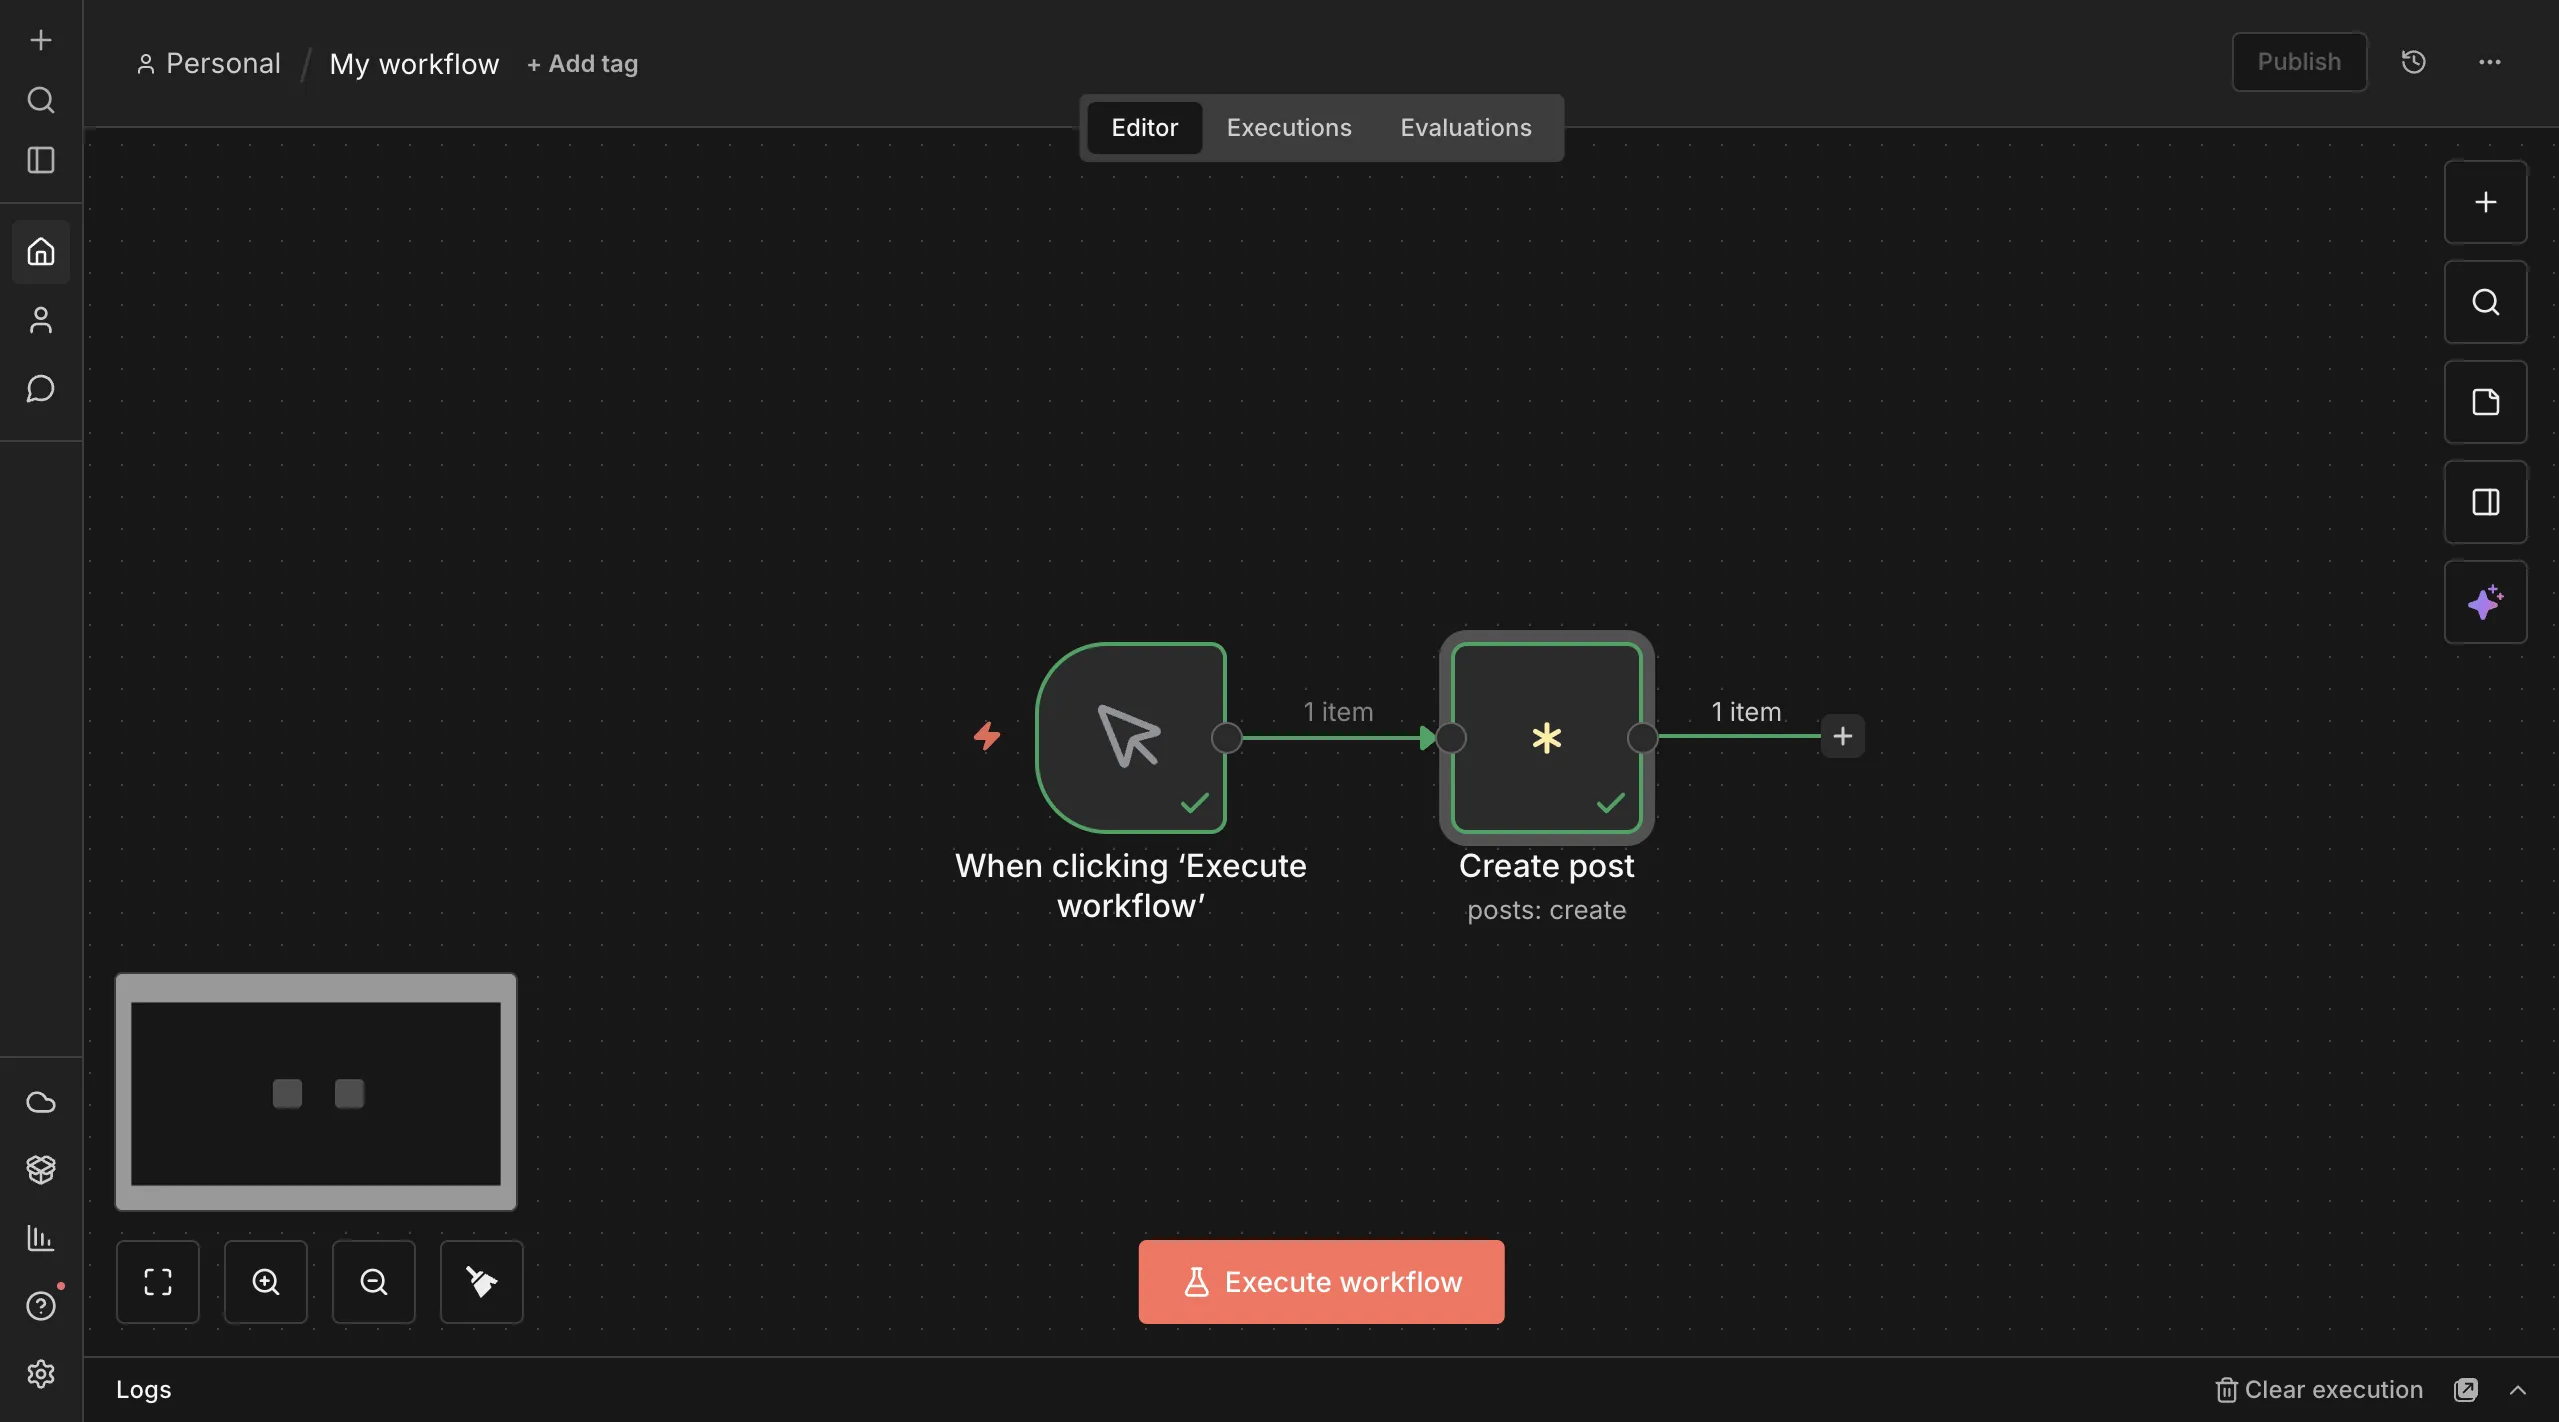Add a sticky note to the canvas
The image size is (2559, 1422).
click(x=2484, y=402)
